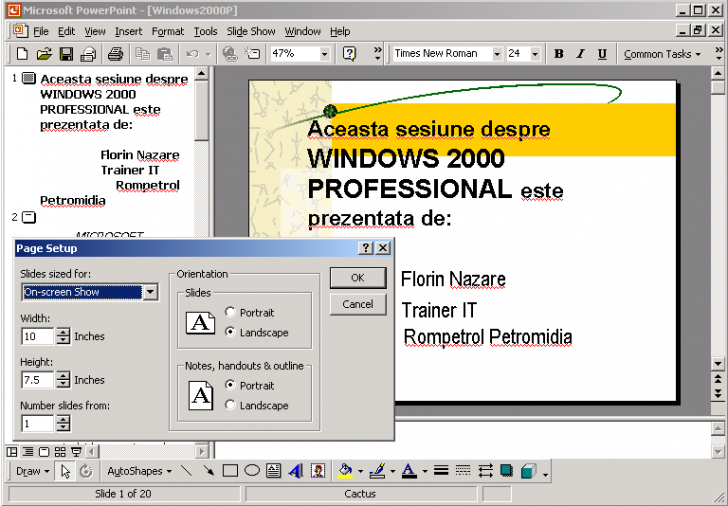Open the Draw menu dropdown

[32, 471]
